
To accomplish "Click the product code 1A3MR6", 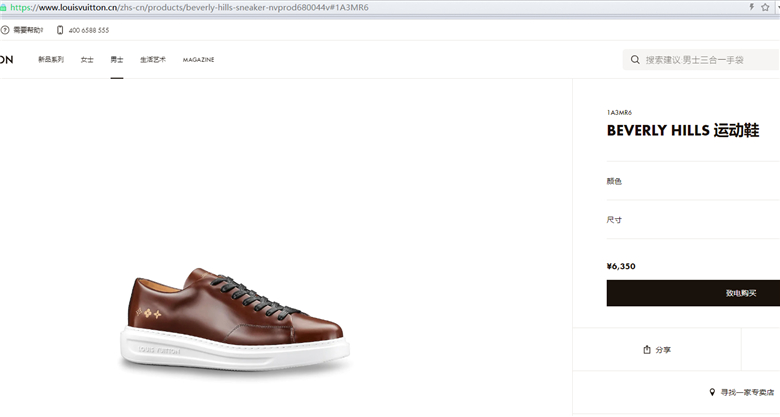I will [619, 112].
